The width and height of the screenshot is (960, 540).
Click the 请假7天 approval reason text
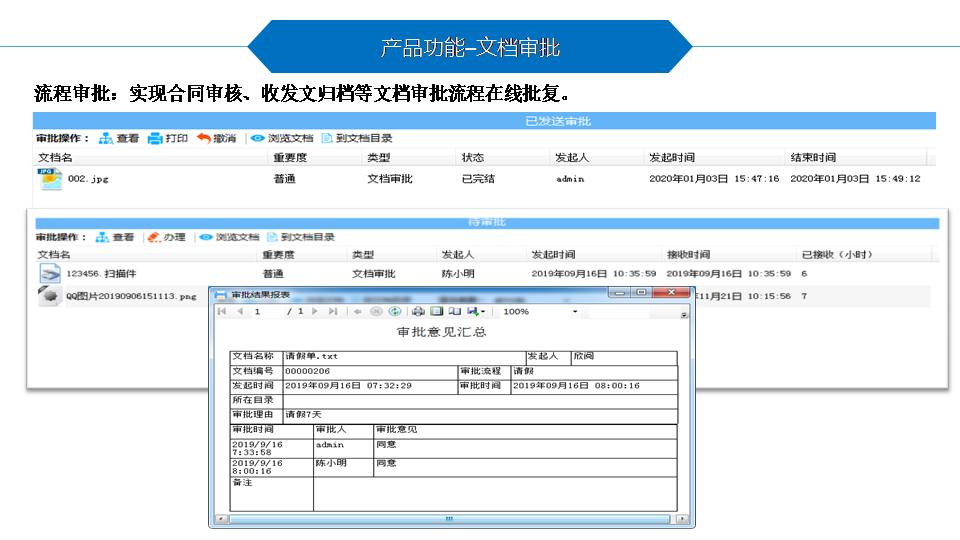coord(303,414)
